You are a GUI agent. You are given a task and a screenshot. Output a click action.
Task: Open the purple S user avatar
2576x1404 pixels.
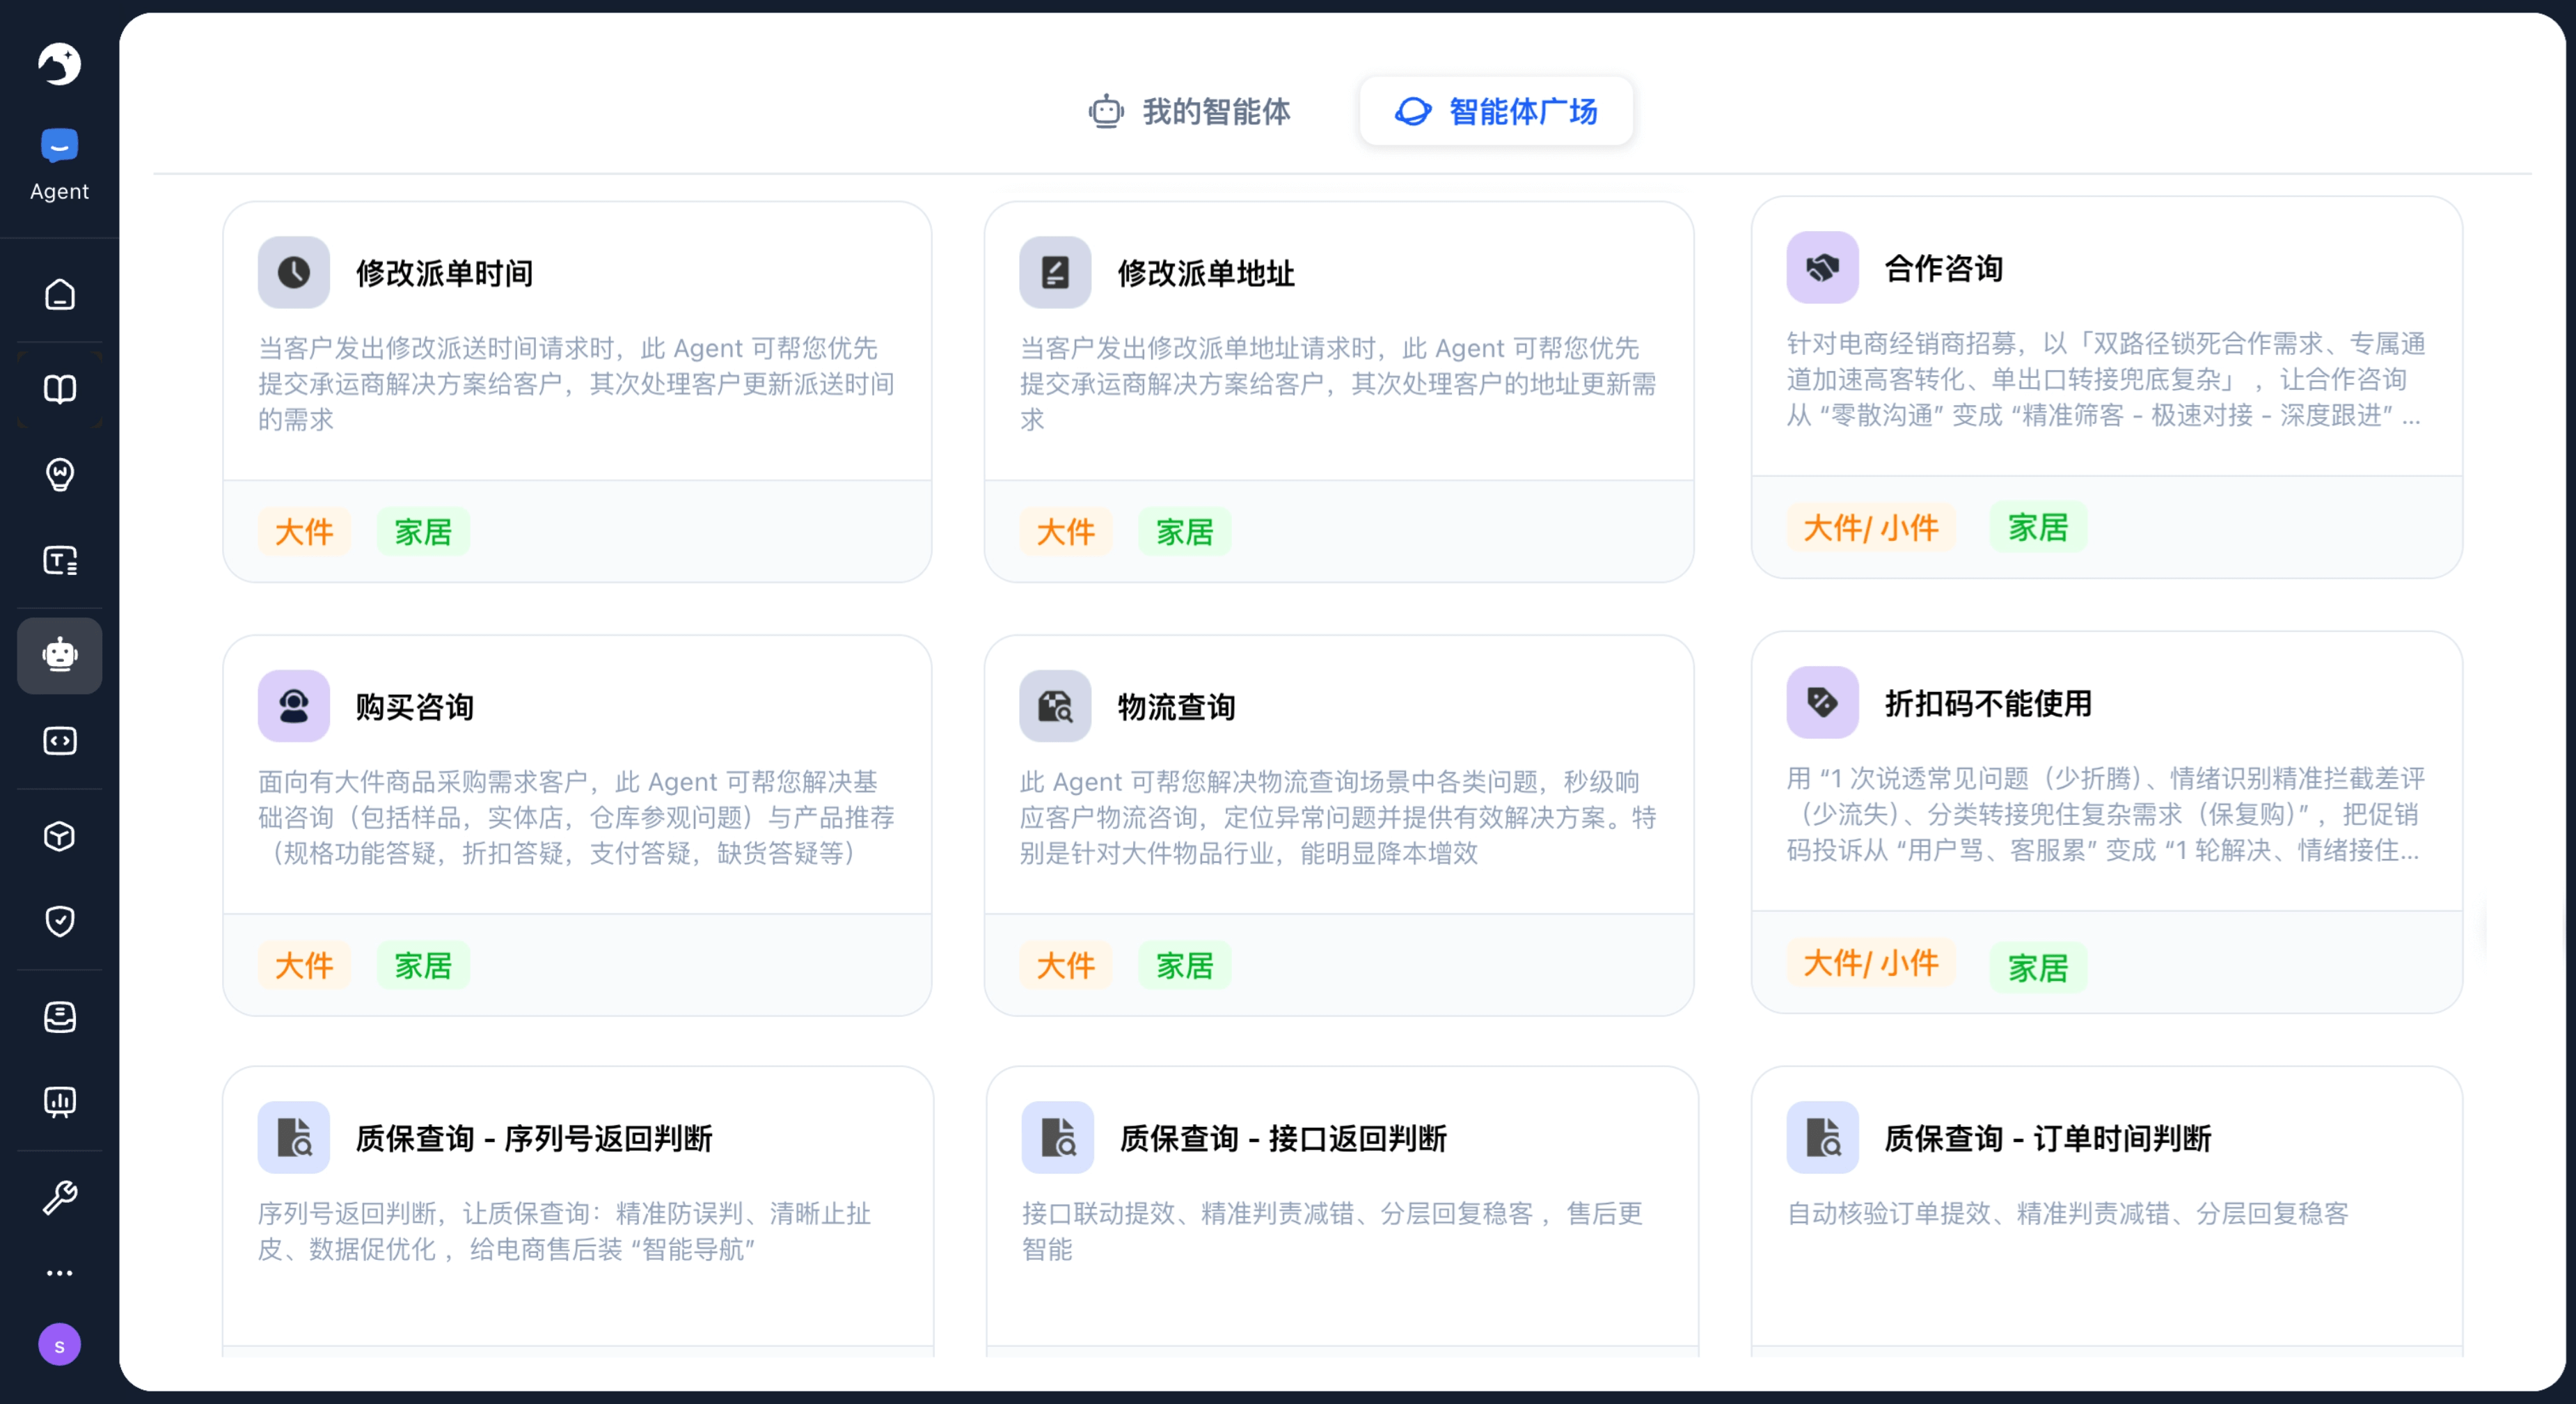[x=60, y=1345]
